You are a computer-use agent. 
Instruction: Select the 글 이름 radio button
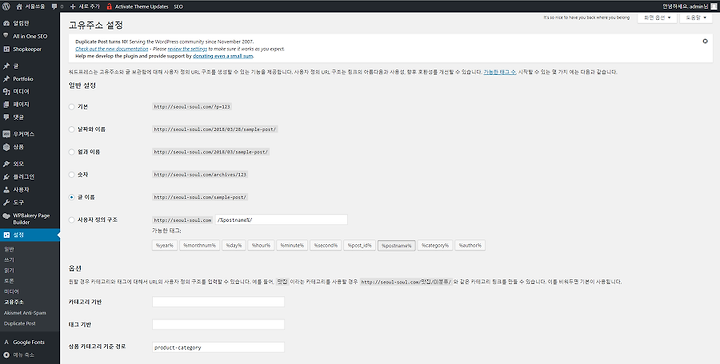(x=72, y=197)
